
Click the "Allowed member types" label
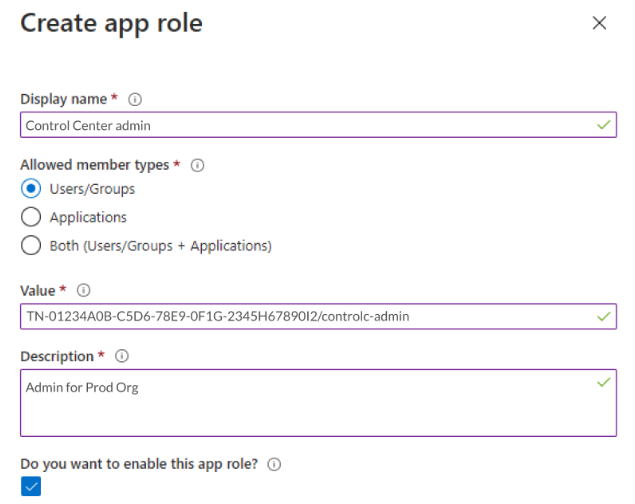95,165
